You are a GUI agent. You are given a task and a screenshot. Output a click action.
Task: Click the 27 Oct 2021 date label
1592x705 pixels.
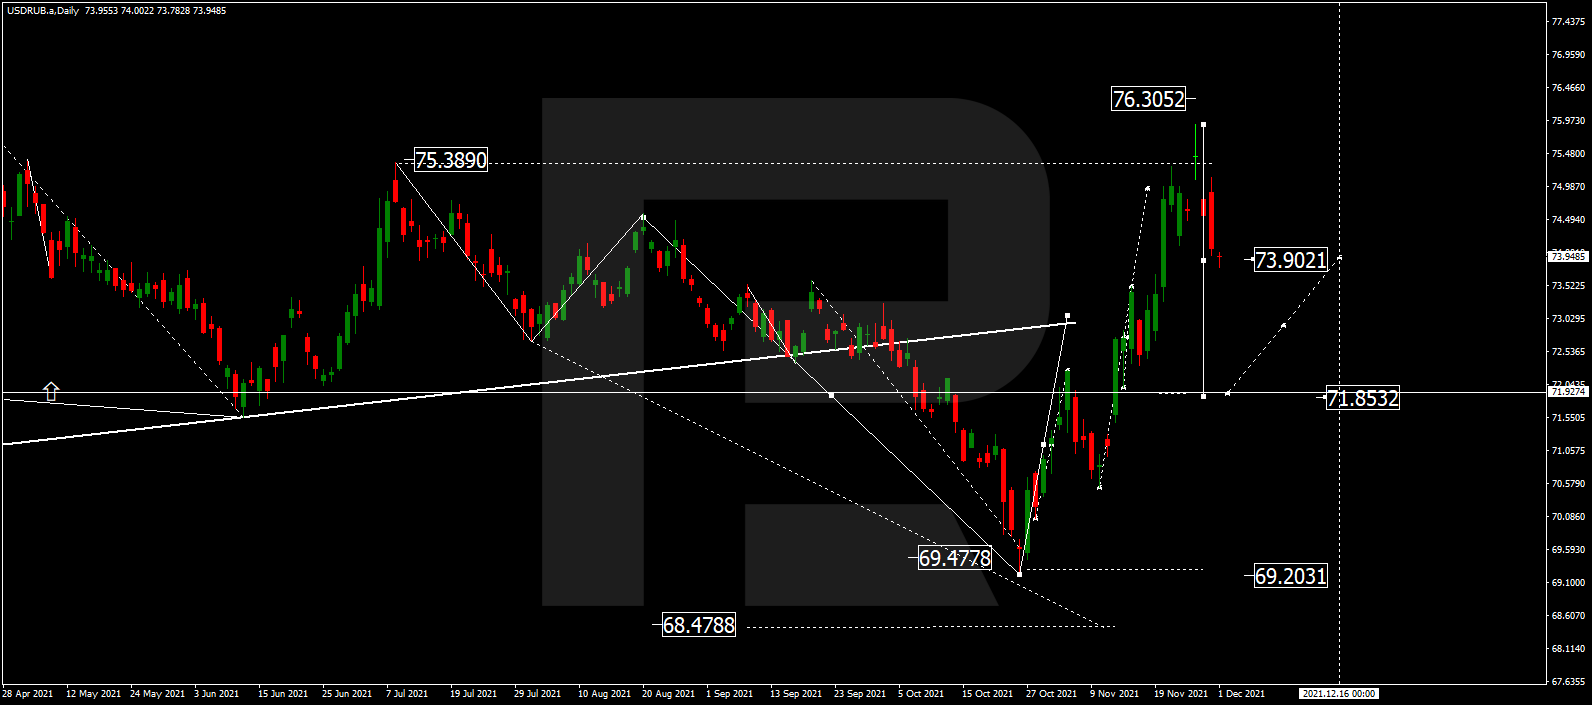coord(1051,693)
